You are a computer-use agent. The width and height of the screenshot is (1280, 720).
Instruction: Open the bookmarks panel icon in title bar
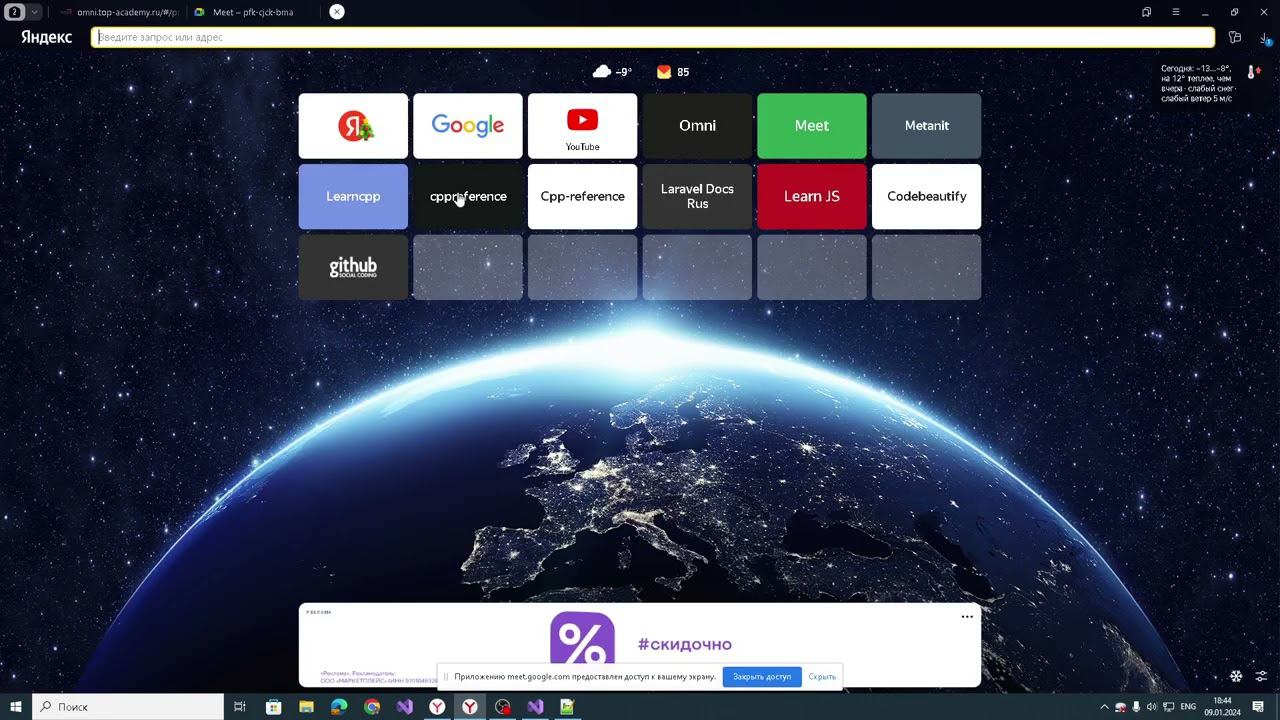click(1146, 12)
